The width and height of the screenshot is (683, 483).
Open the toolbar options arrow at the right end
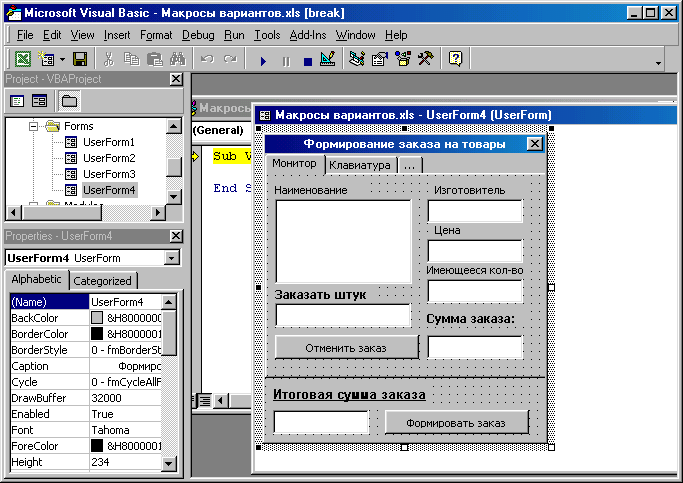tap(658, 63)
